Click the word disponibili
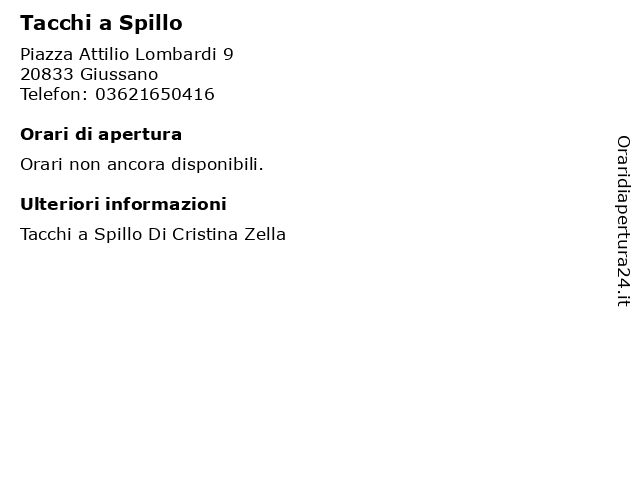 217,164
